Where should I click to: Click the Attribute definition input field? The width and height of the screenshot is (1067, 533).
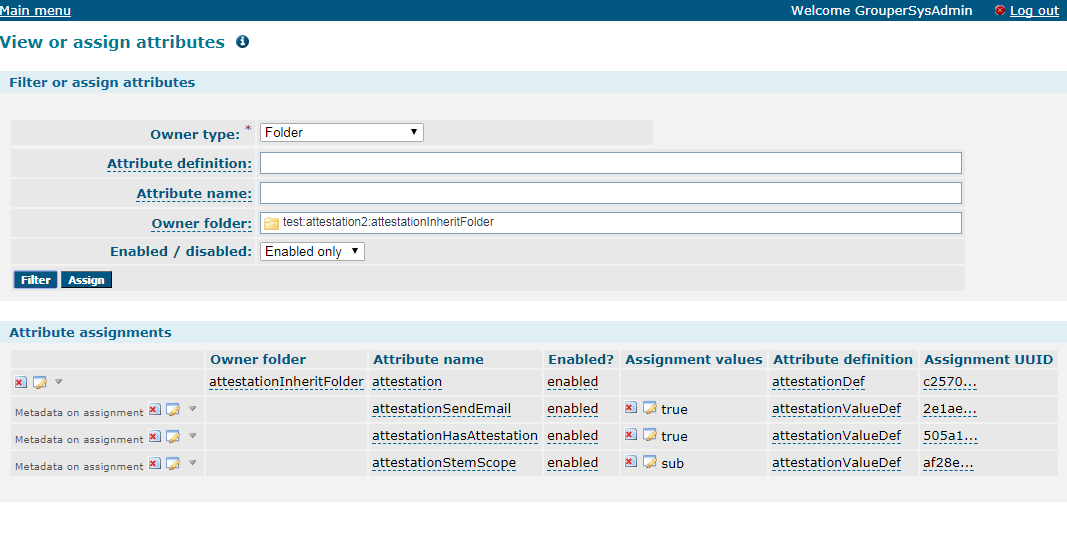(610, 163)
